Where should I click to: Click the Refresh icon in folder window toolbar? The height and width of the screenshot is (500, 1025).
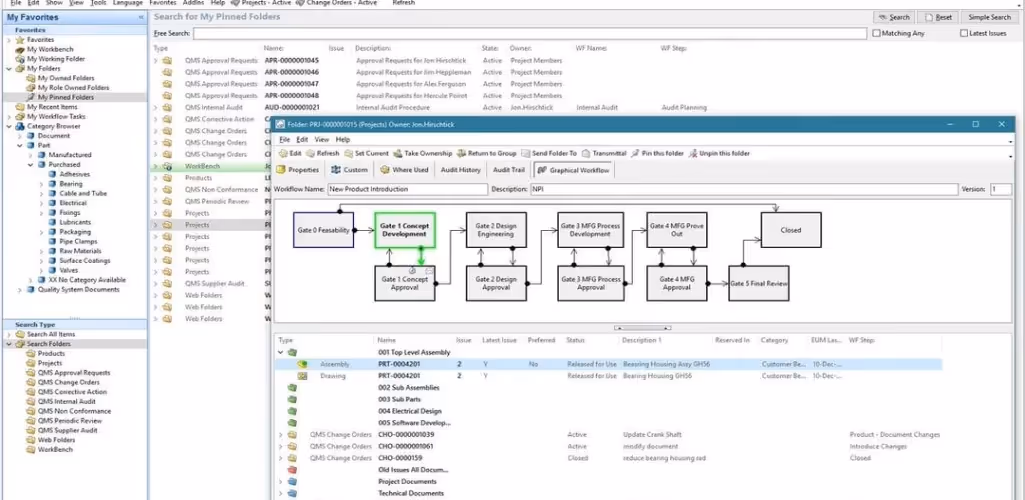[311, 154]
